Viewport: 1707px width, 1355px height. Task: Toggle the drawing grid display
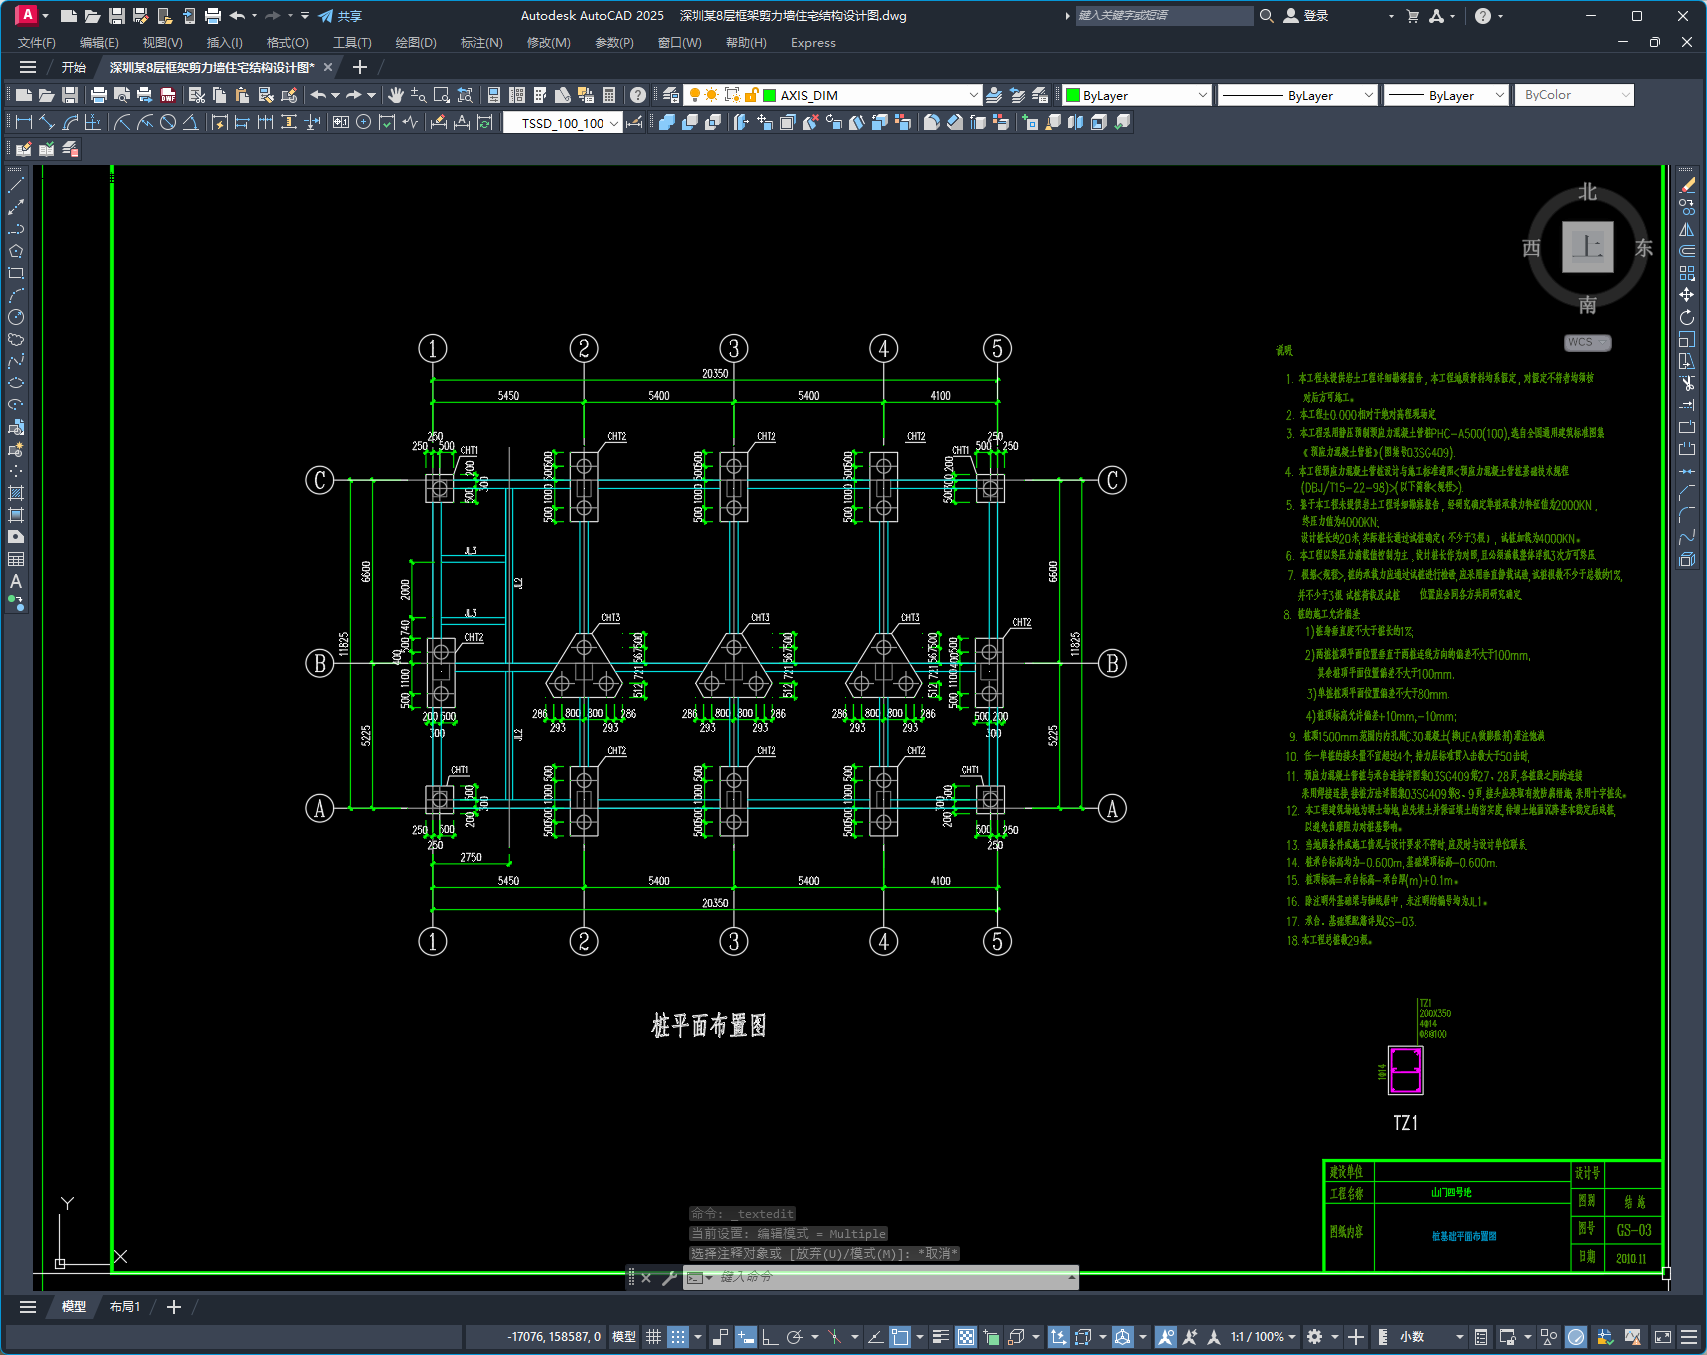click(x=653, y=1337)
